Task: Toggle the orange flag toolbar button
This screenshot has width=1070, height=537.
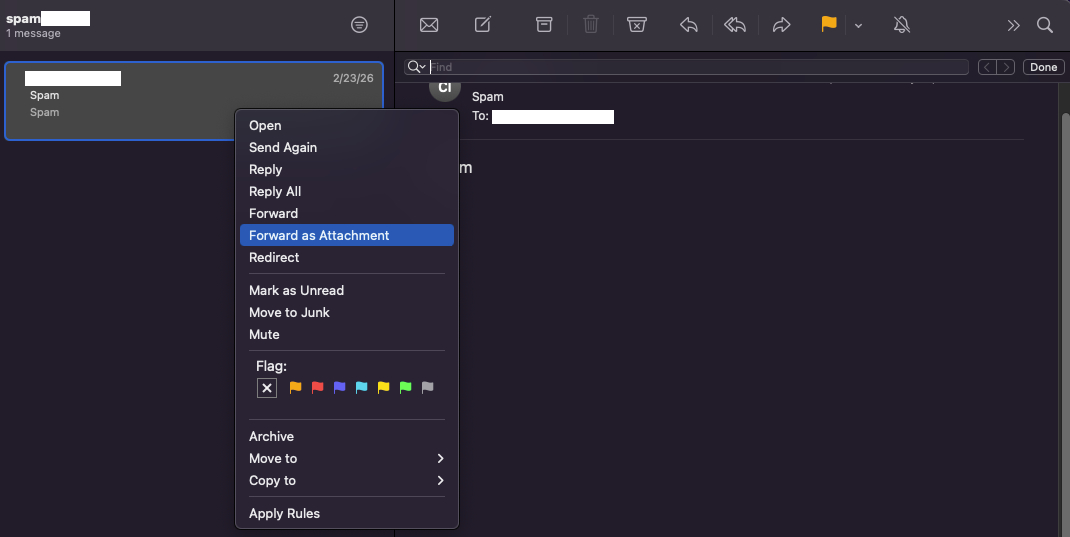Action: pos(828,25)
